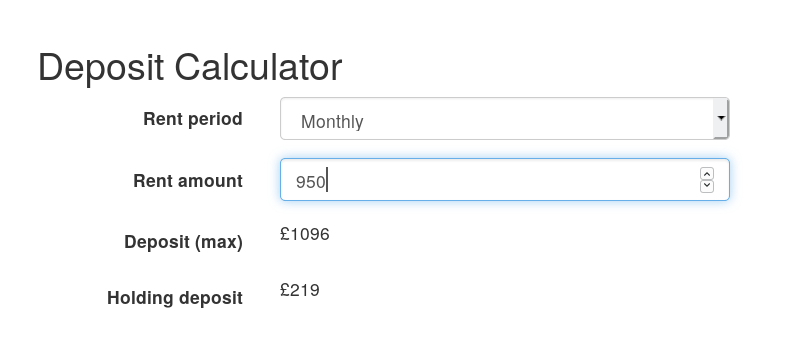Viewport: 803px width, 360px height.
Task: Click the word 'Calculator' in the title
Action: [x=258, y=67]
